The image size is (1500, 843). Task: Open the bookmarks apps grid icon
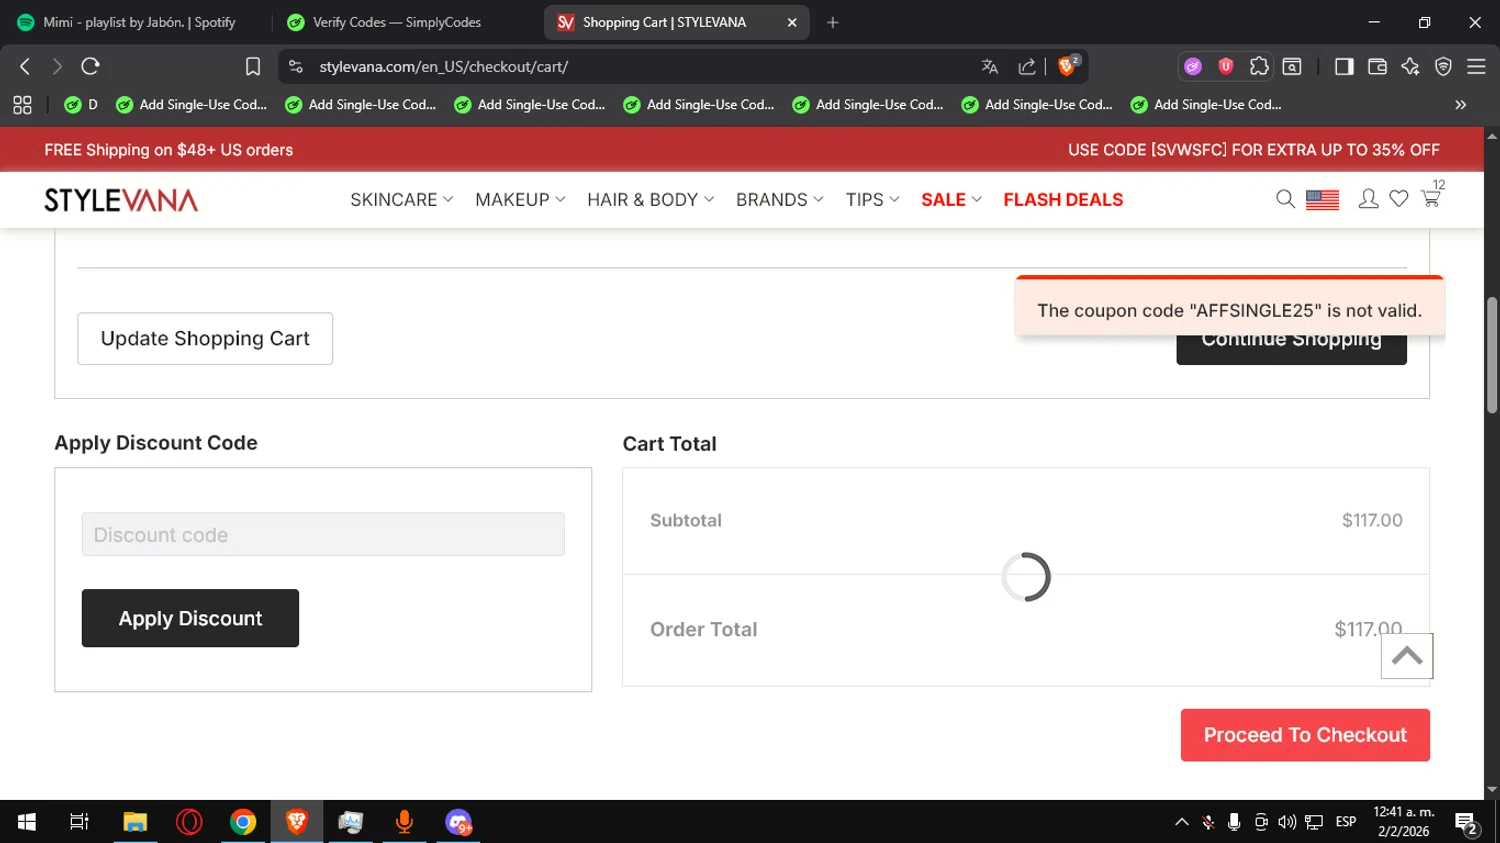click(x=22, y=104)
